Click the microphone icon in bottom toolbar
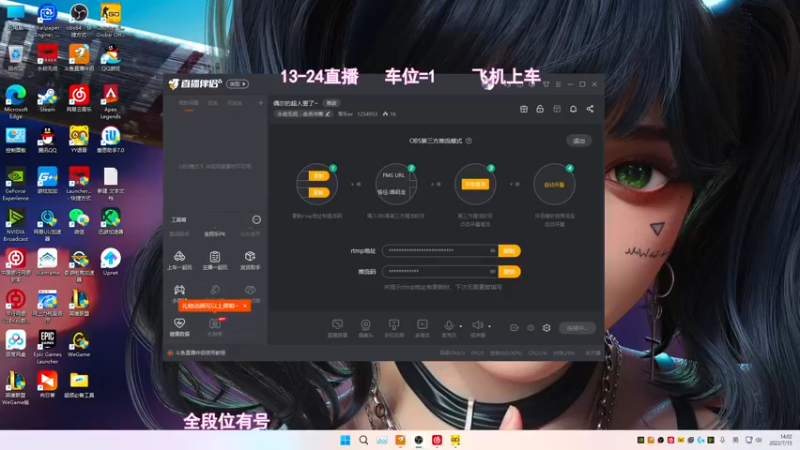The image size is (800, 450). (448, 325)
